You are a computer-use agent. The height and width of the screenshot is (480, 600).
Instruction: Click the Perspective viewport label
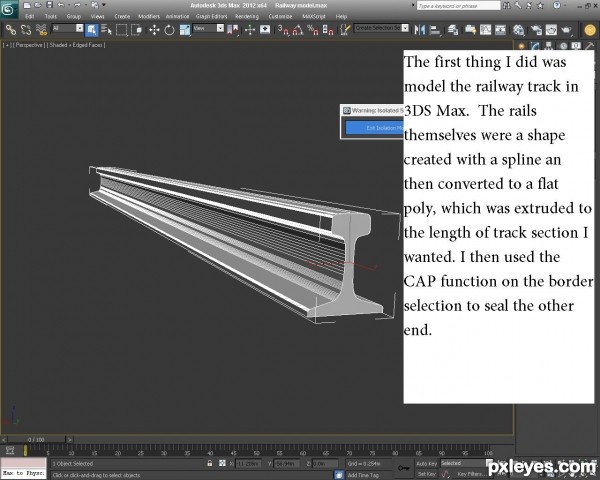click(x=29, y=45)
